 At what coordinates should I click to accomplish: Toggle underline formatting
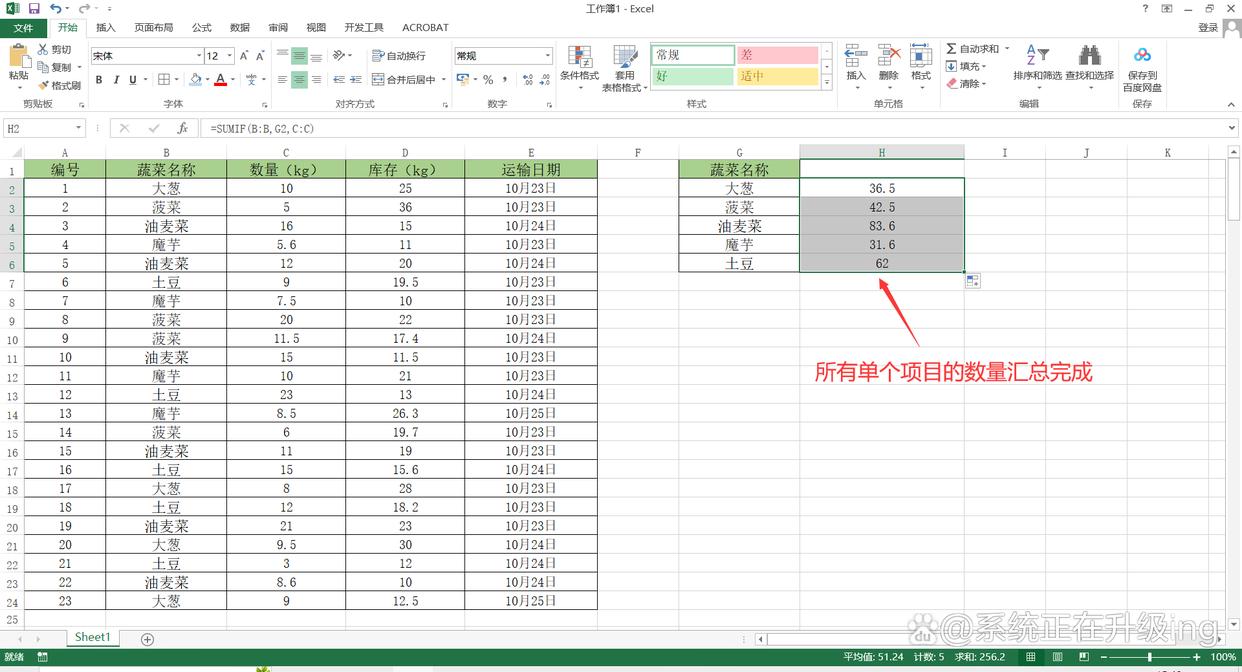(x=133, y=80)
